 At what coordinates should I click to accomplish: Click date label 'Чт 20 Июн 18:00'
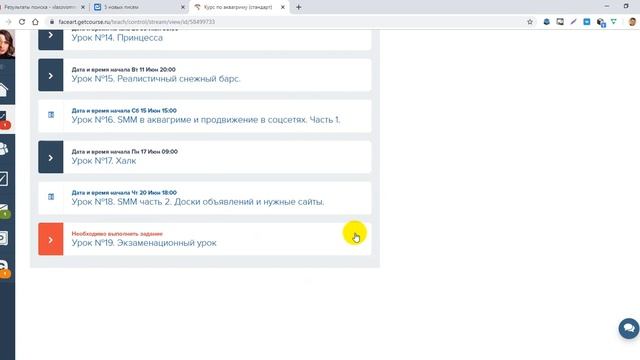pos(154,193)
